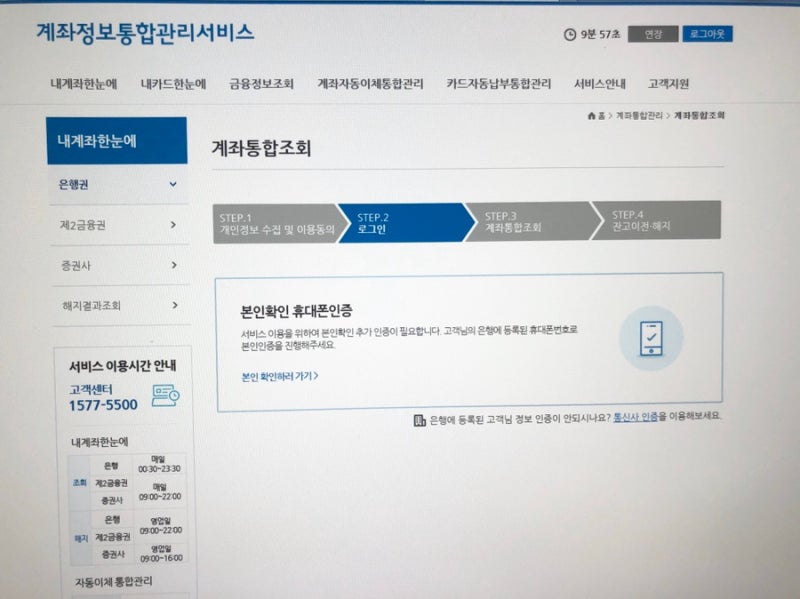The image size is (800, 599).
Task: Open the 서비스안내 menu
Action: pyautogui.click(x=599, y=84)
